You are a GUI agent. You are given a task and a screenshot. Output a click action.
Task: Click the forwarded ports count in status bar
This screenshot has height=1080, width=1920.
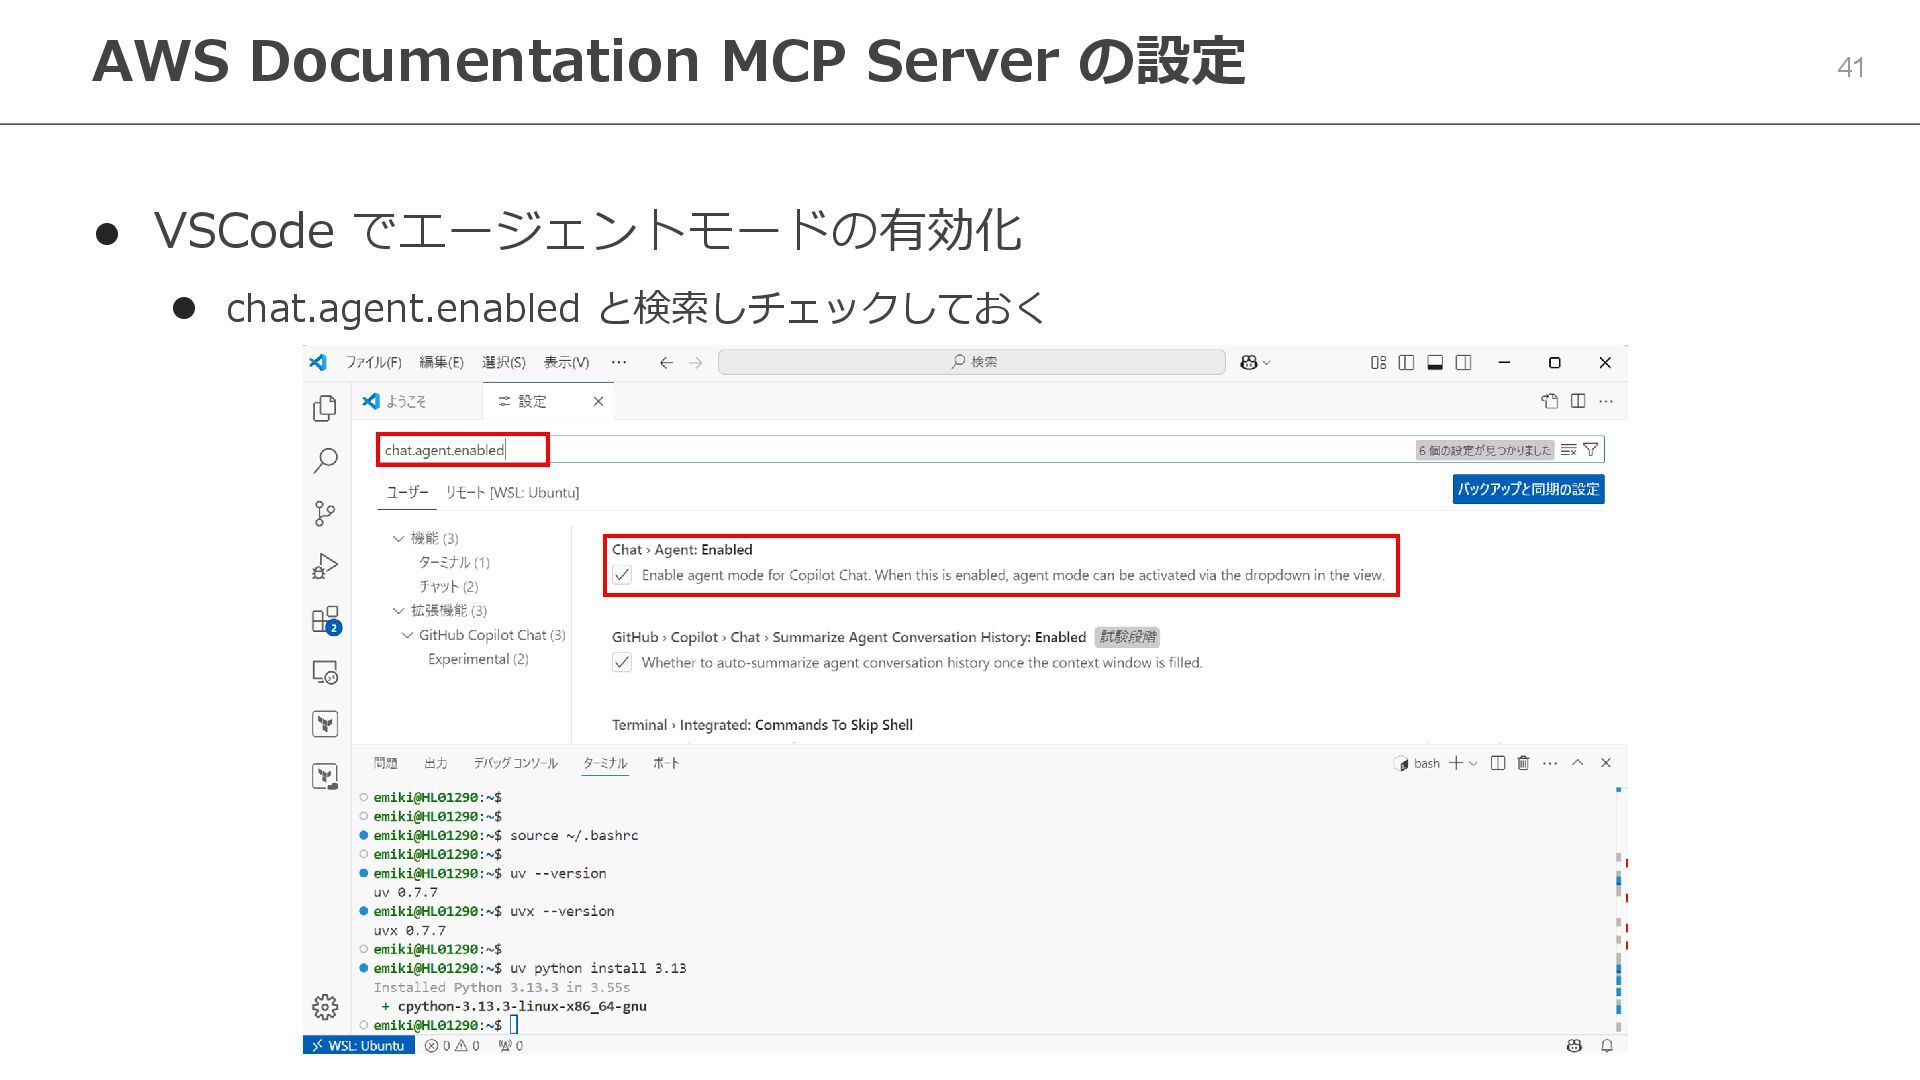point(511,1045)
